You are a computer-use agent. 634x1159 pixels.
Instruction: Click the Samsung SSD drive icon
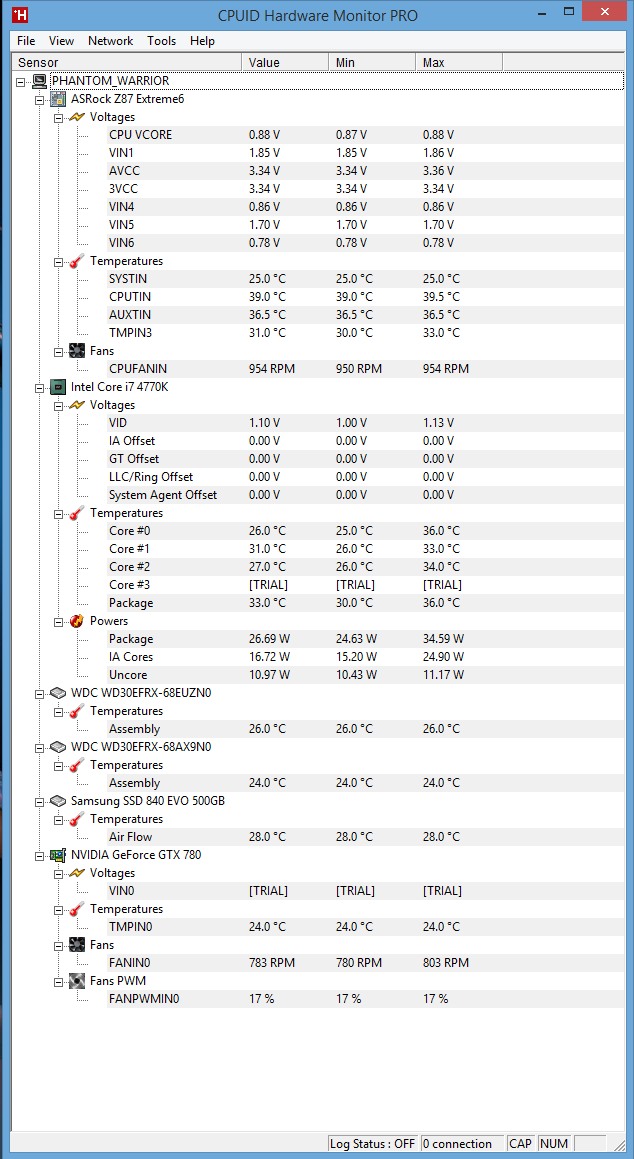click(x=58, y=801)
